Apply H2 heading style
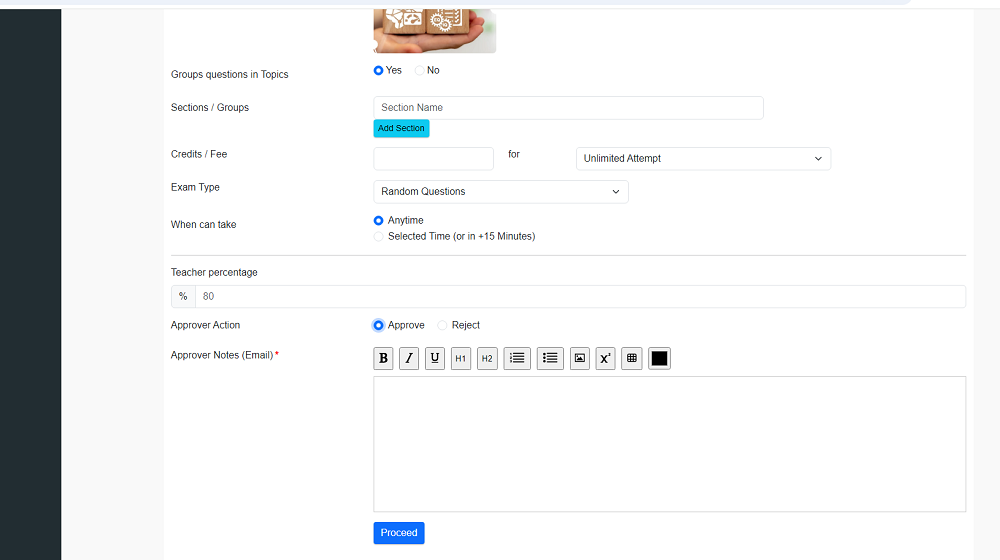The image size is (1000, 560). click(487, 358)
